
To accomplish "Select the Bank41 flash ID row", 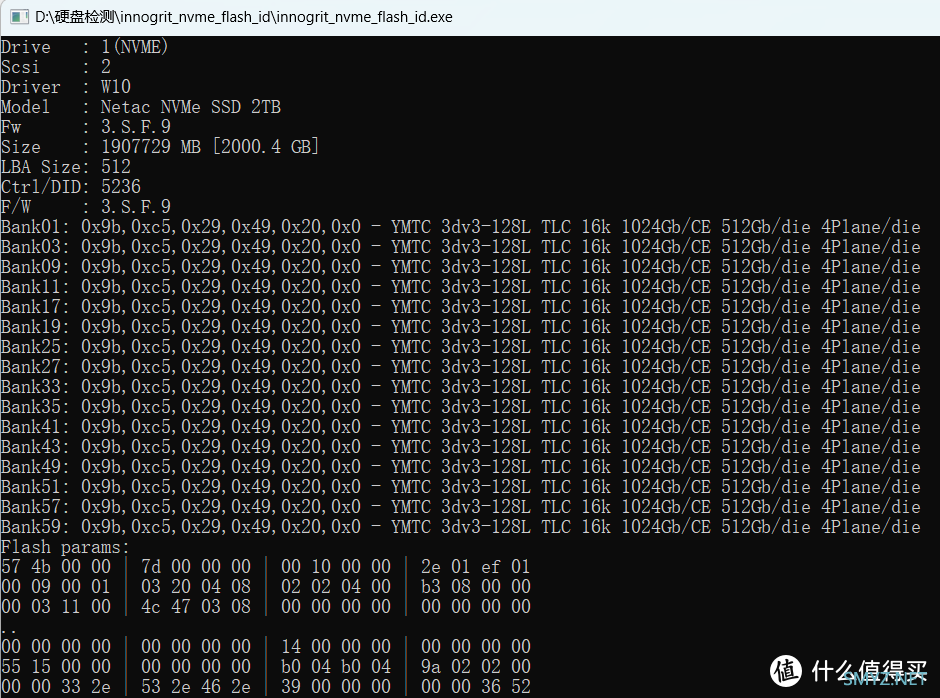I will (460, 426).
